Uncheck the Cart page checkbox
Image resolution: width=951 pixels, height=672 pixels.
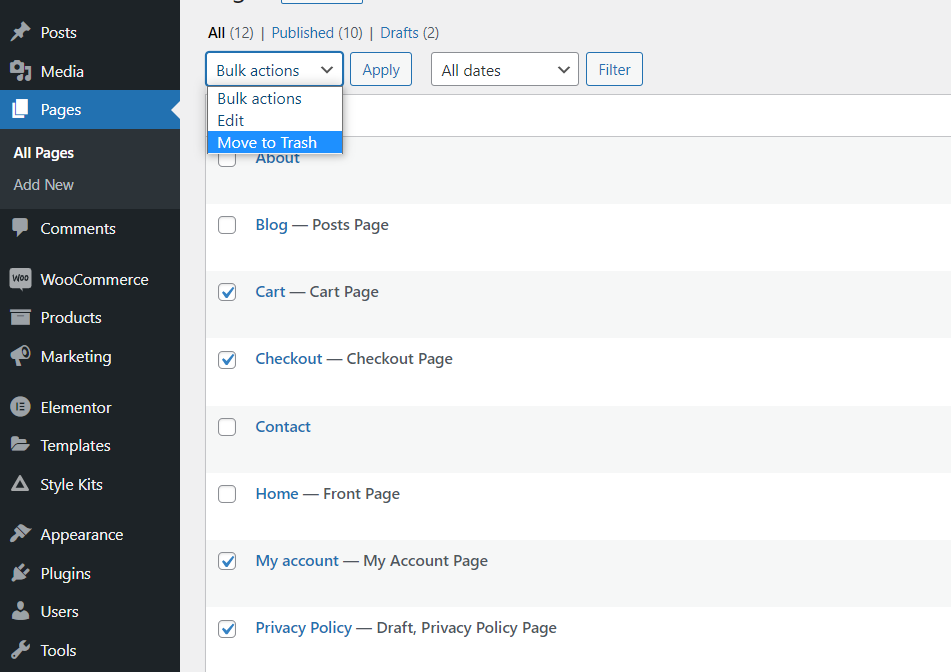[x=227, y=292]
